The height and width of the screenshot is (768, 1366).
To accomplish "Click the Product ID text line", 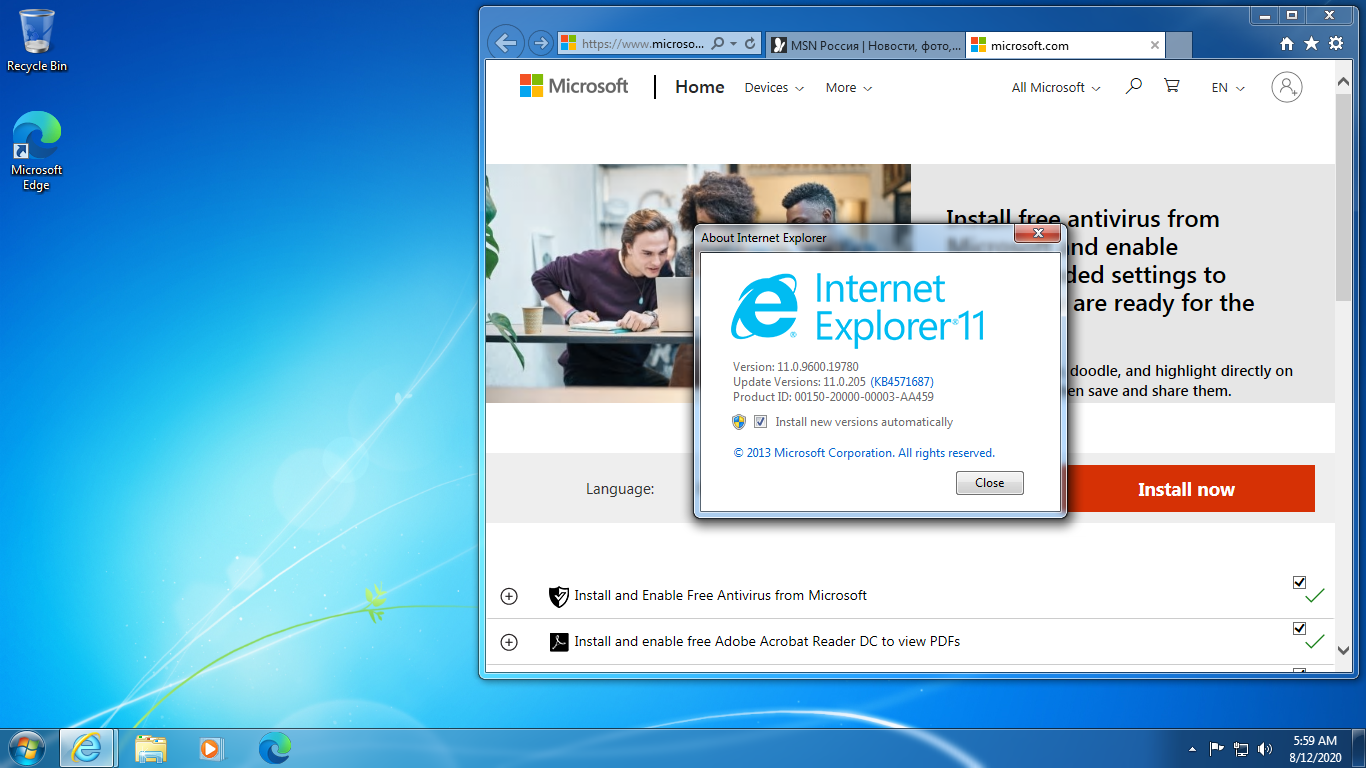I will tap(833, 397).
